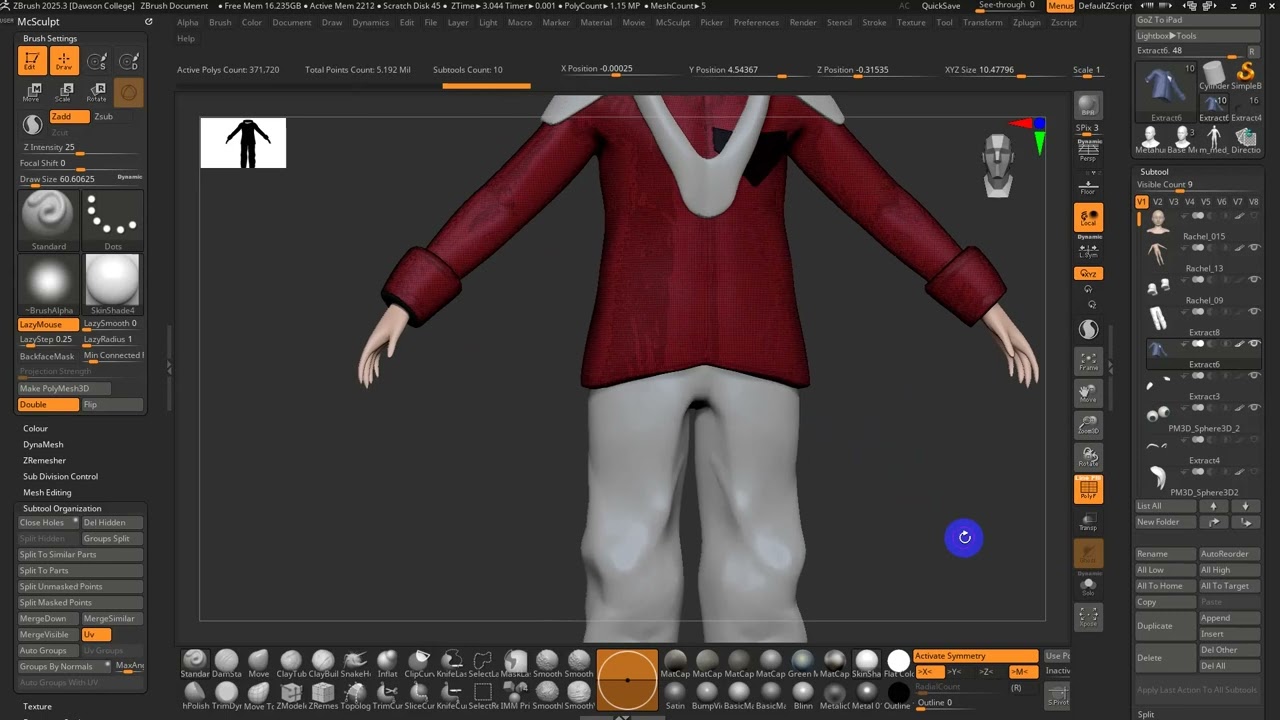Click Activate Symmetry button
This screenshot has height=720, width=1280.
click(x=976, y=656)
